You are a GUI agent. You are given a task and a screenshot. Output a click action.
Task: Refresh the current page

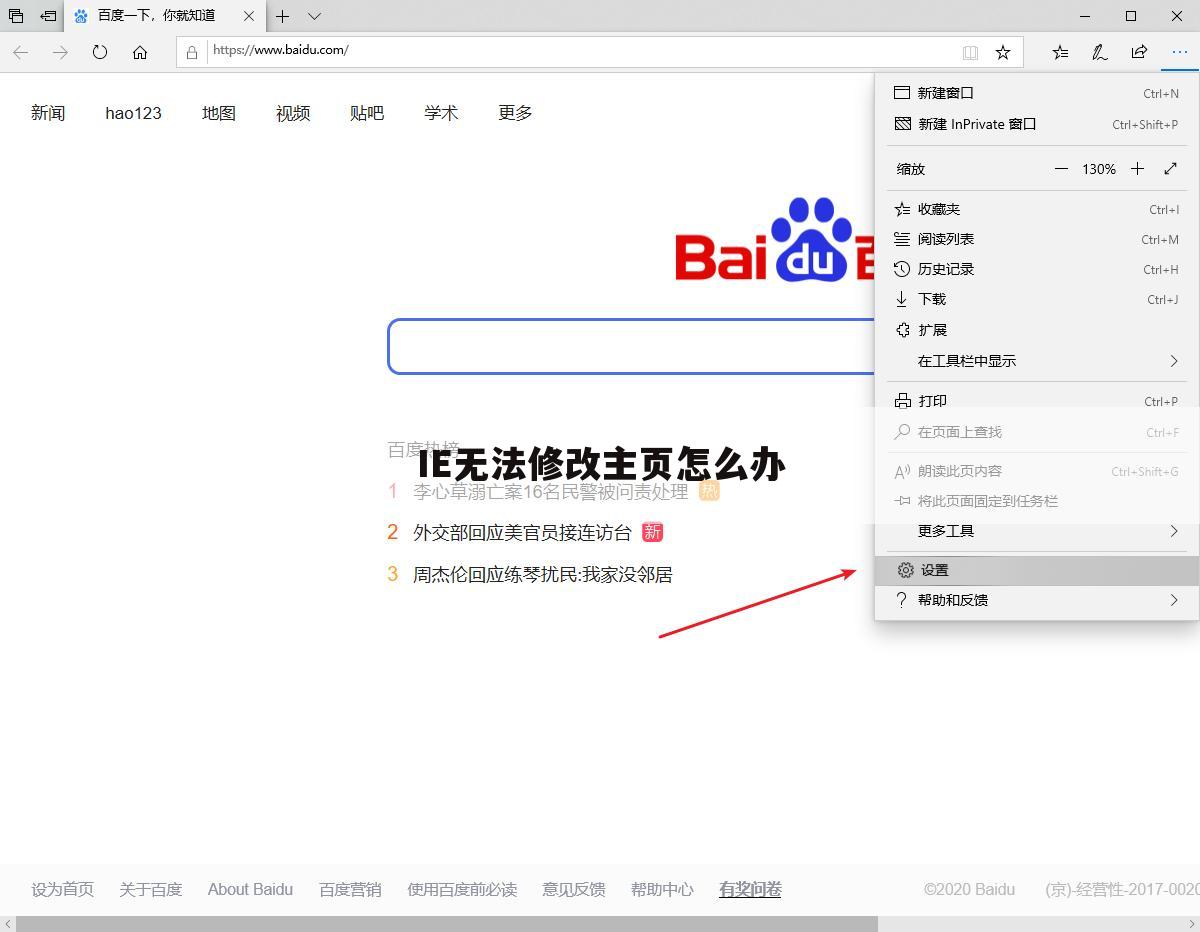[100, 52]
